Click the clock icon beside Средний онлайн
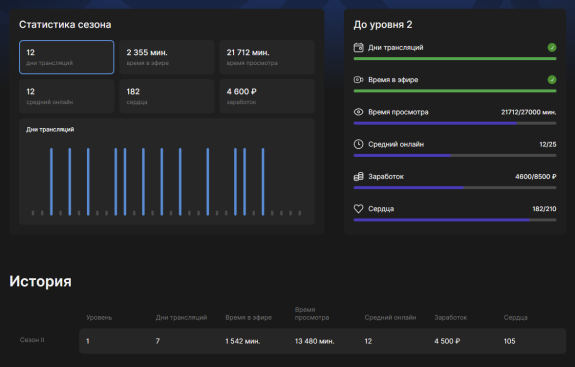The image size is (575, 367). pos(358,144)
